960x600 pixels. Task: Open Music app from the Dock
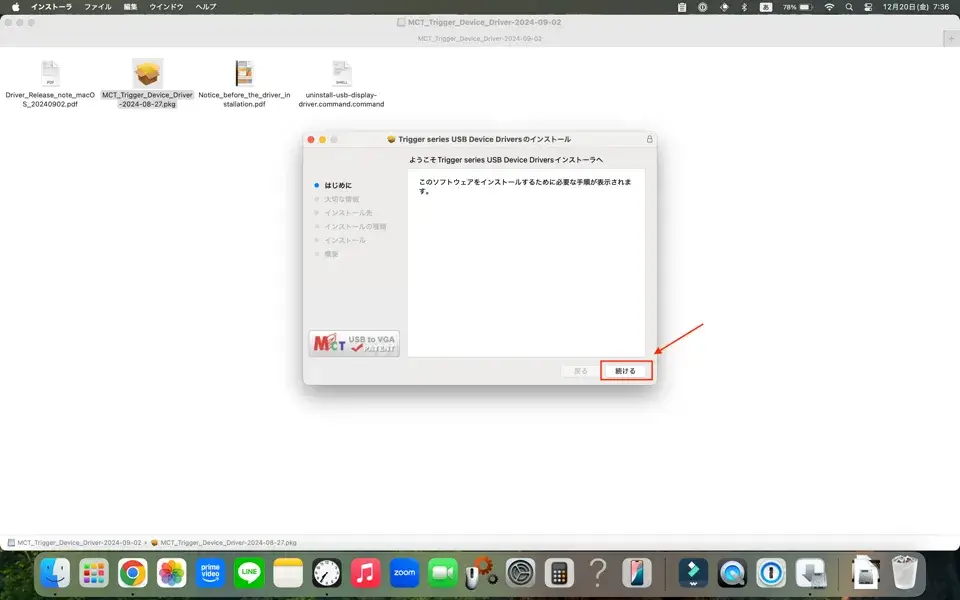(x=366, y=574)
